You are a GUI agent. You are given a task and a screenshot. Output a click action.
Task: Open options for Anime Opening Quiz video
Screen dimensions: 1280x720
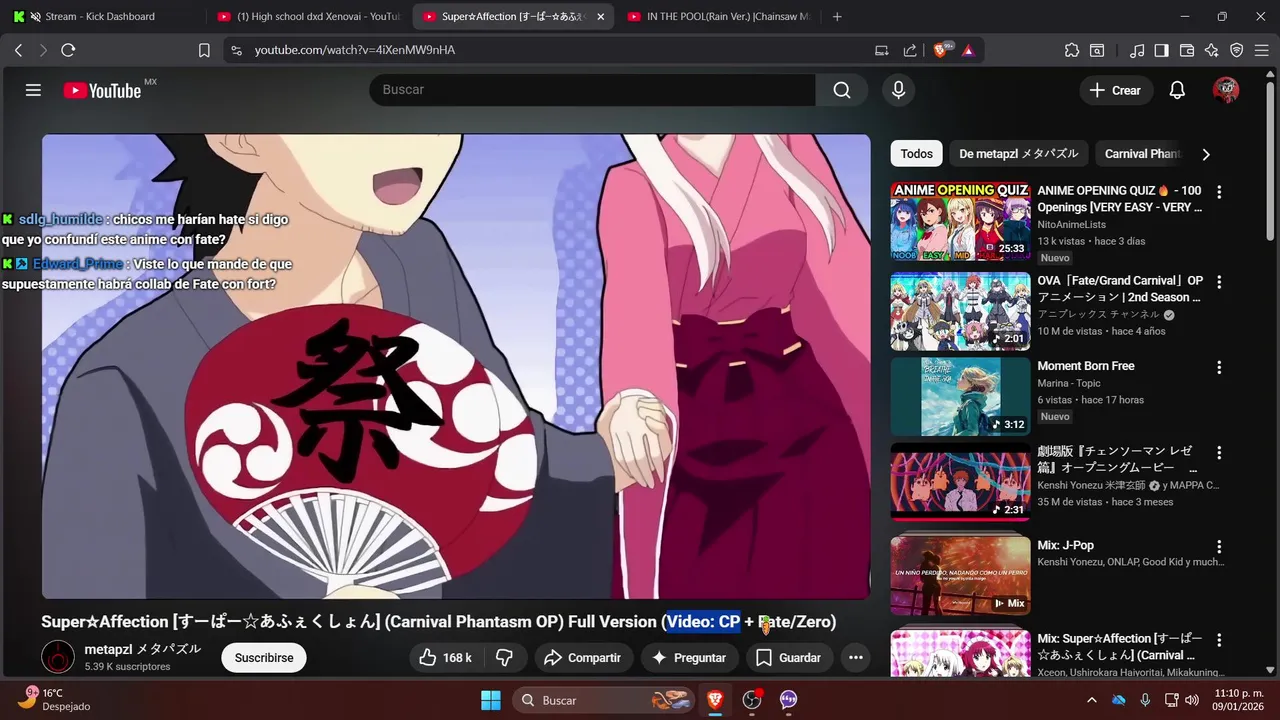click(x=1219, y=192)
